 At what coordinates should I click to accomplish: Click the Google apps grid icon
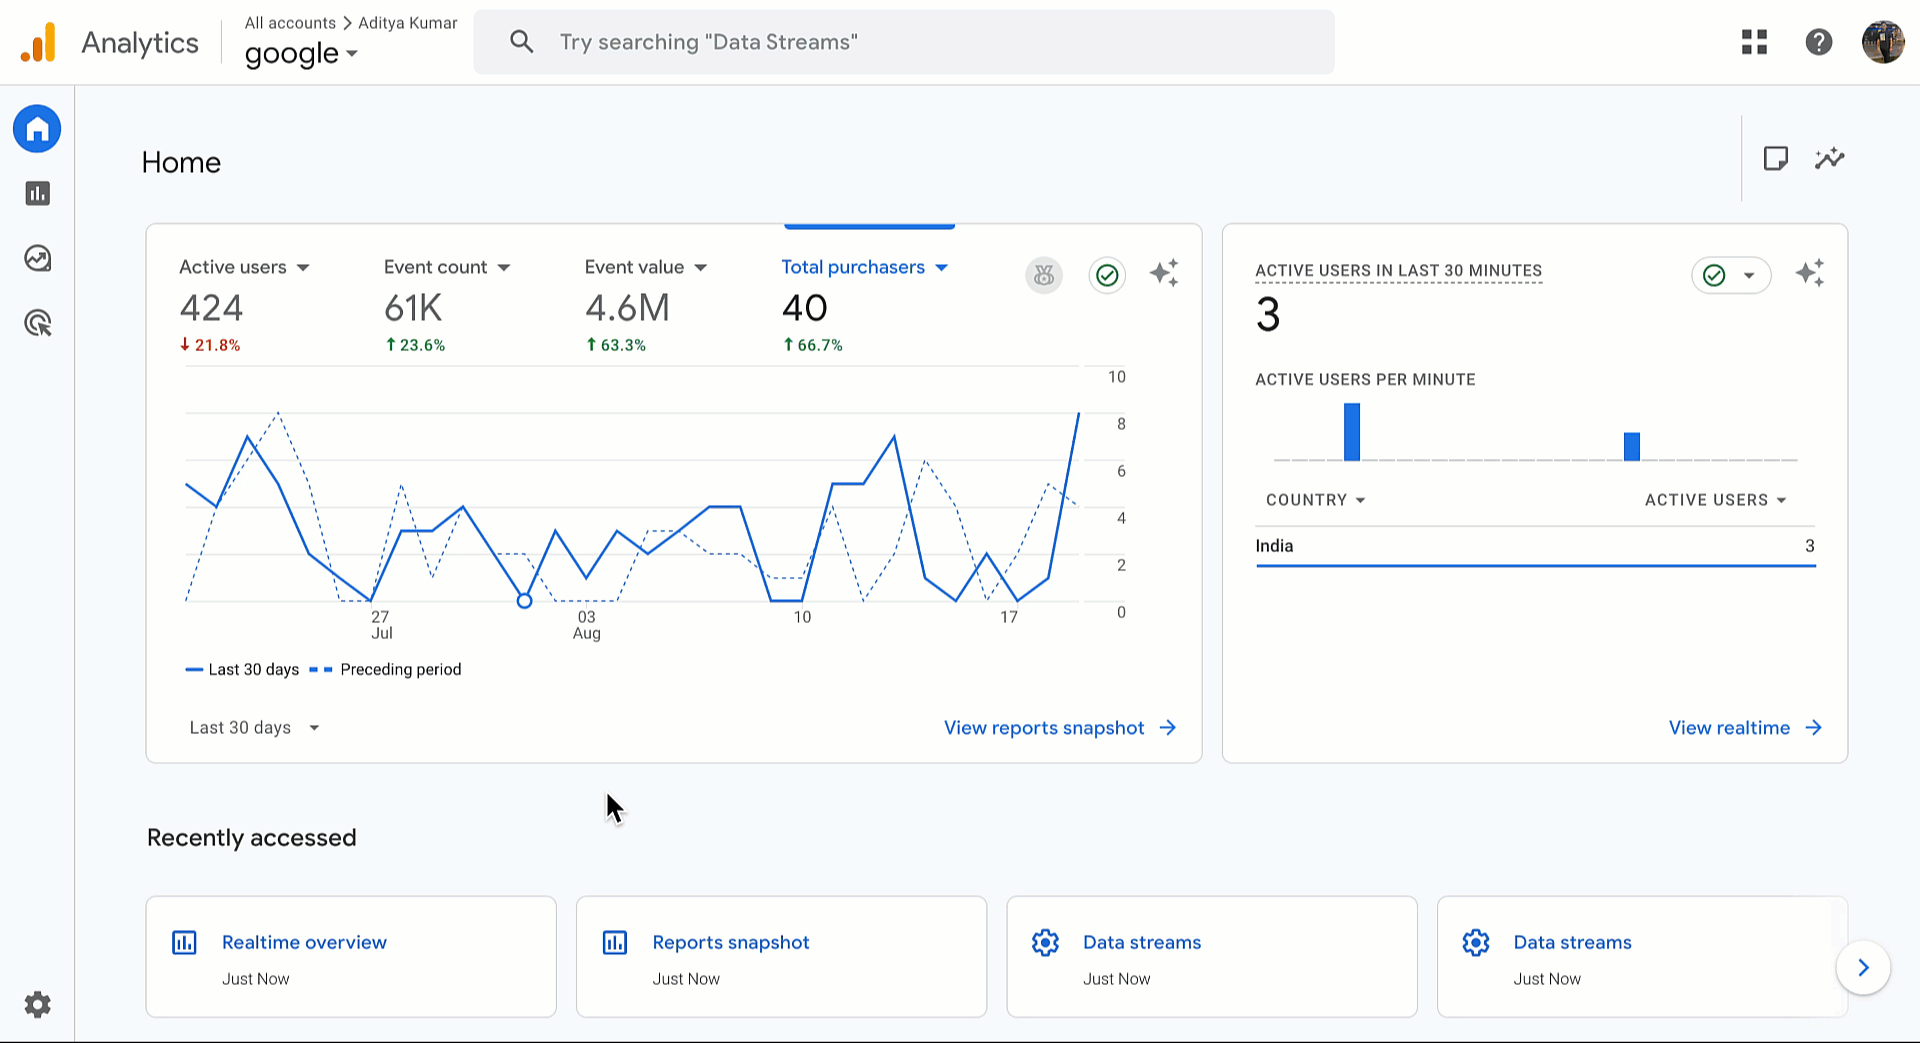pos(1754,42)
